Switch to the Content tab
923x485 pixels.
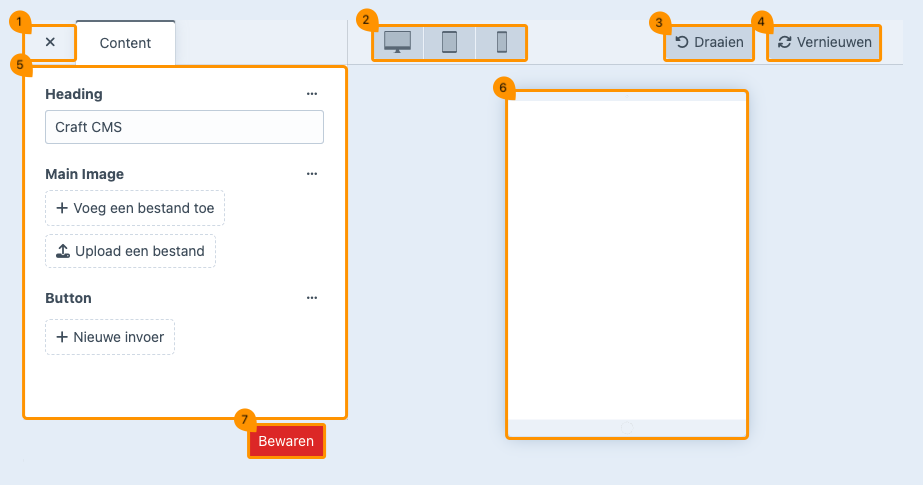click(x=125, y=43)
